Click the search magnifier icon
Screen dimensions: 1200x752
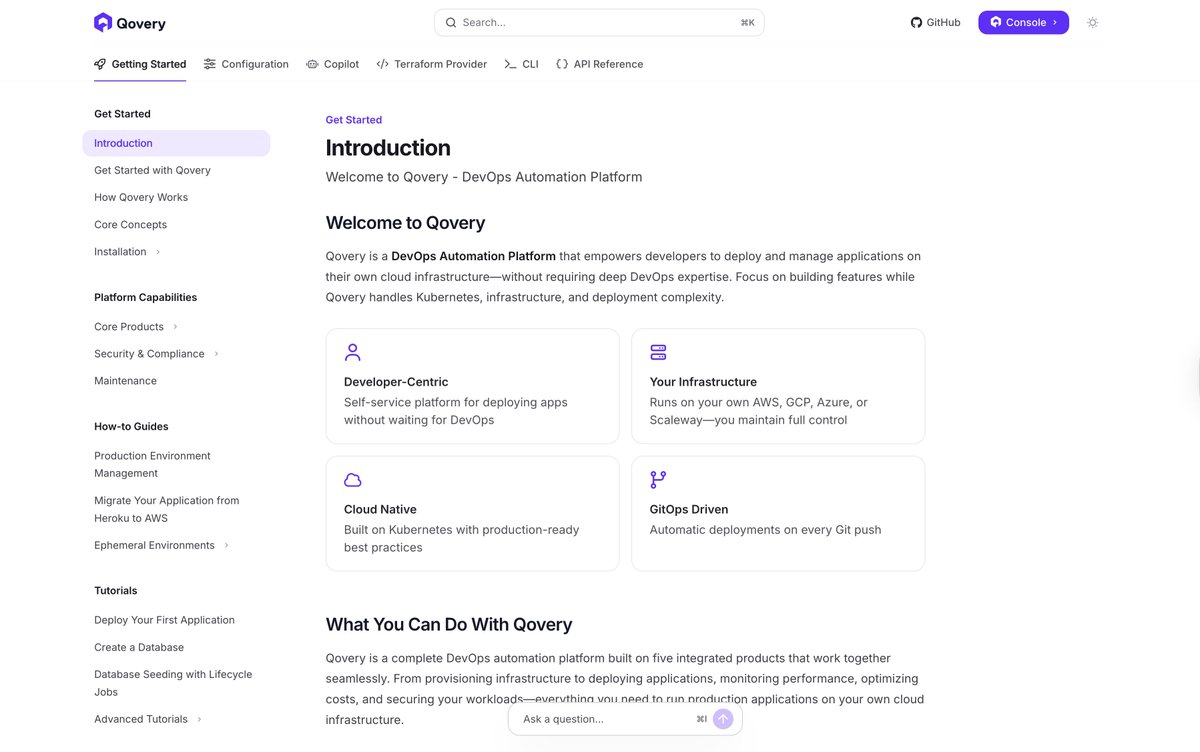pyautogui.click(x=451, y=22)
